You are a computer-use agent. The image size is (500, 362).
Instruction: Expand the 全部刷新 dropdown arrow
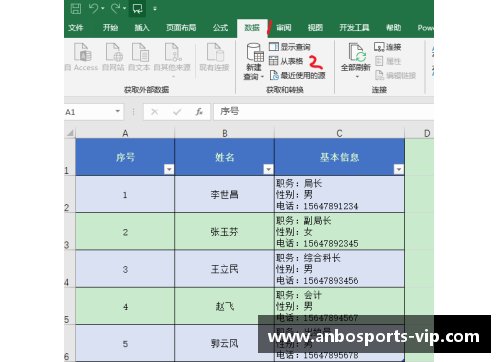357,77
